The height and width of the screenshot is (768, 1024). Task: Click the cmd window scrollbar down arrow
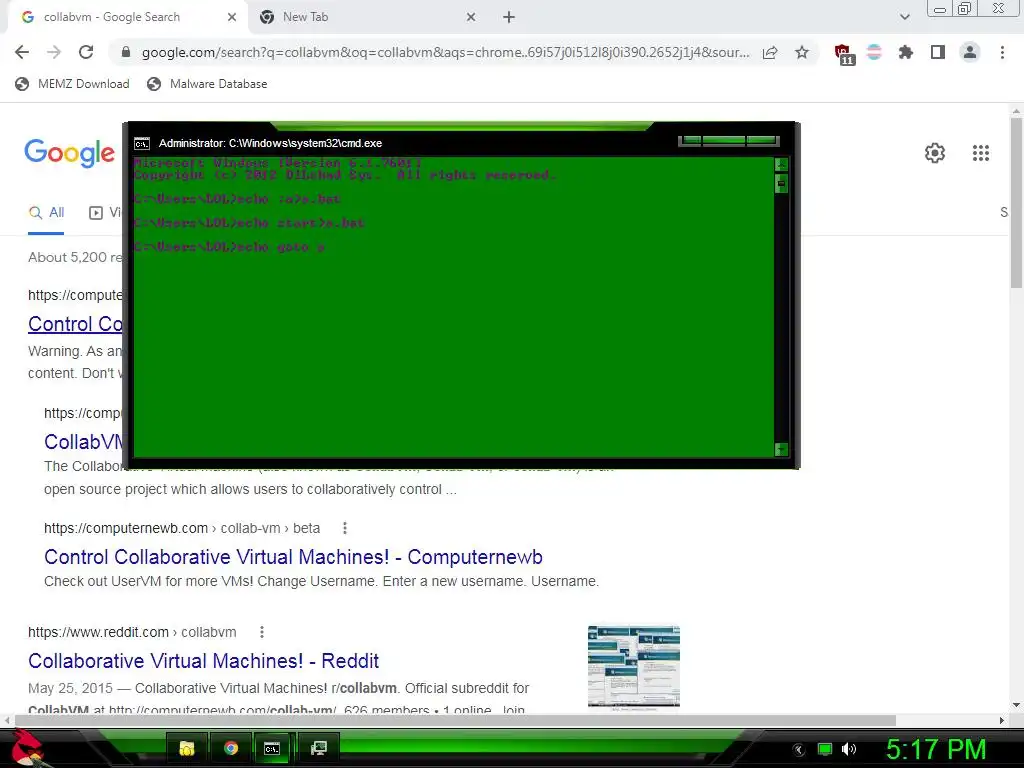781,449
